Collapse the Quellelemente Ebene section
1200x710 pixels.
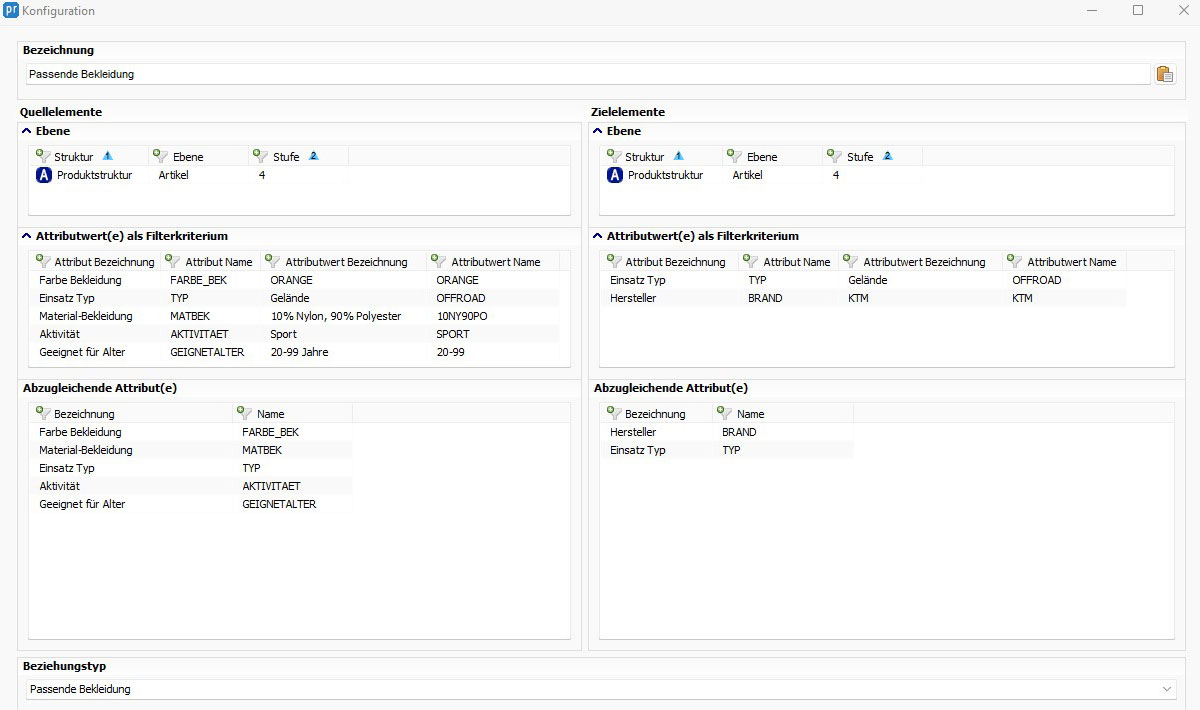click(26, 131)
